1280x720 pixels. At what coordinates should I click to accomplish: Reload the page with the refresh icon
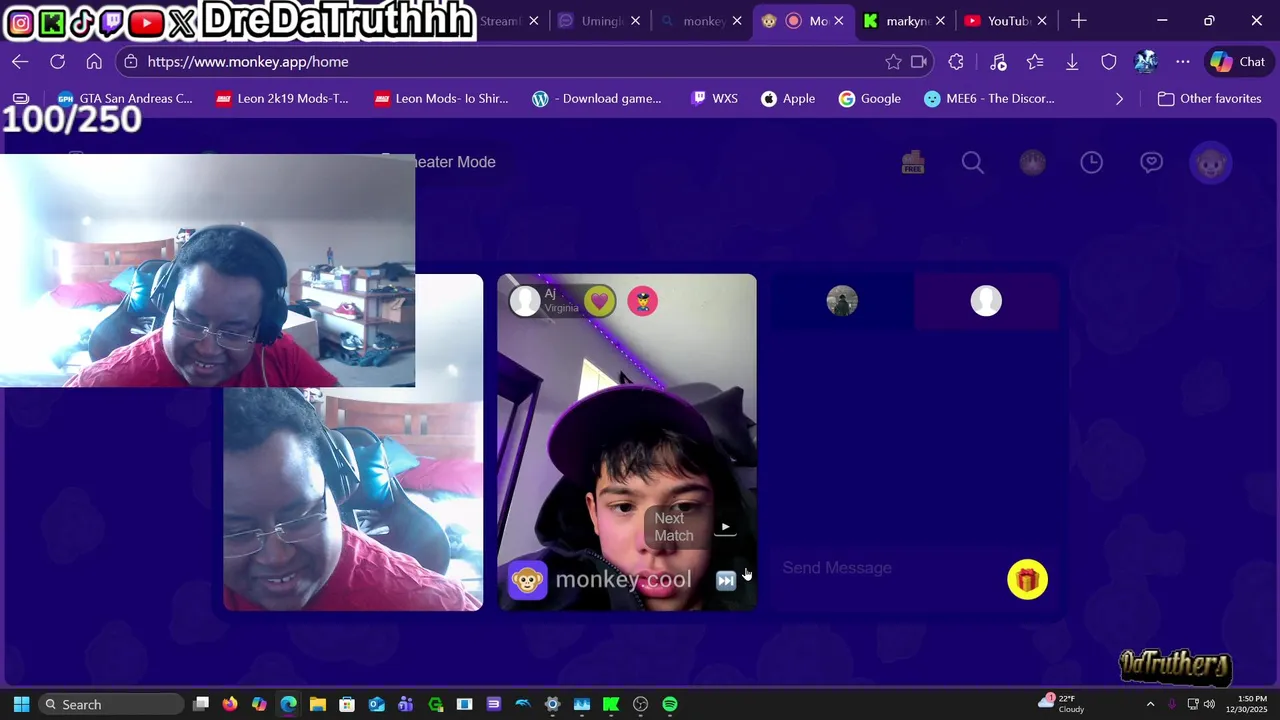point(57,62)
